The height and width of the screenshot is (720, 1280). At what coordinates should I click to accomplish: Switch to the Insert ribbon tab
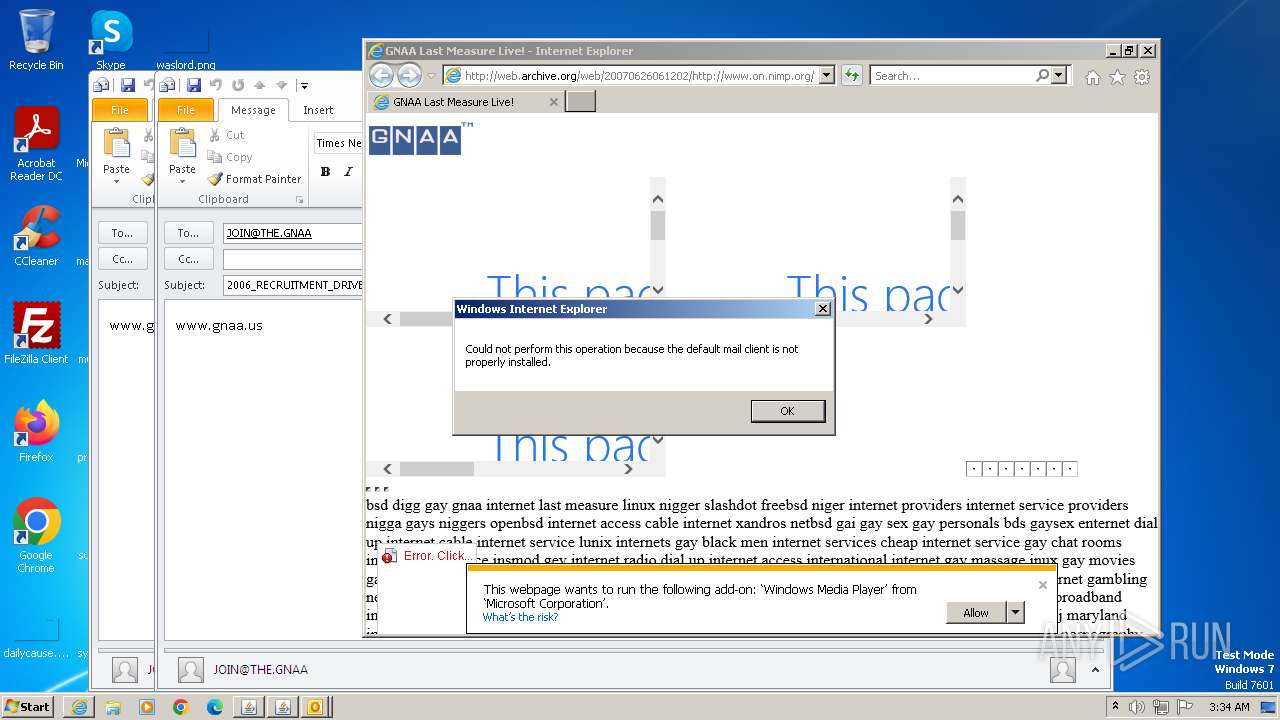[318, 110]
